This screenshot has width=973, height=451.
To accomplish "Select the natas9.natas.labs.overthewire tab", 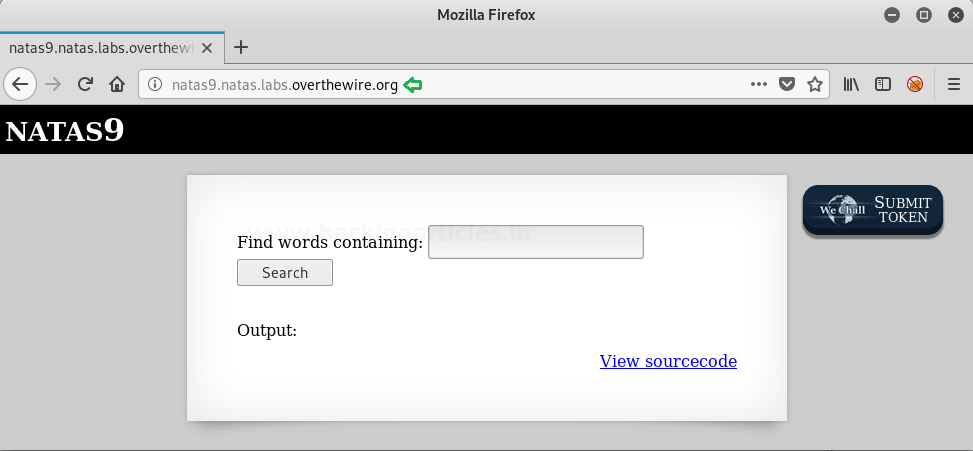I will point(112,48).
